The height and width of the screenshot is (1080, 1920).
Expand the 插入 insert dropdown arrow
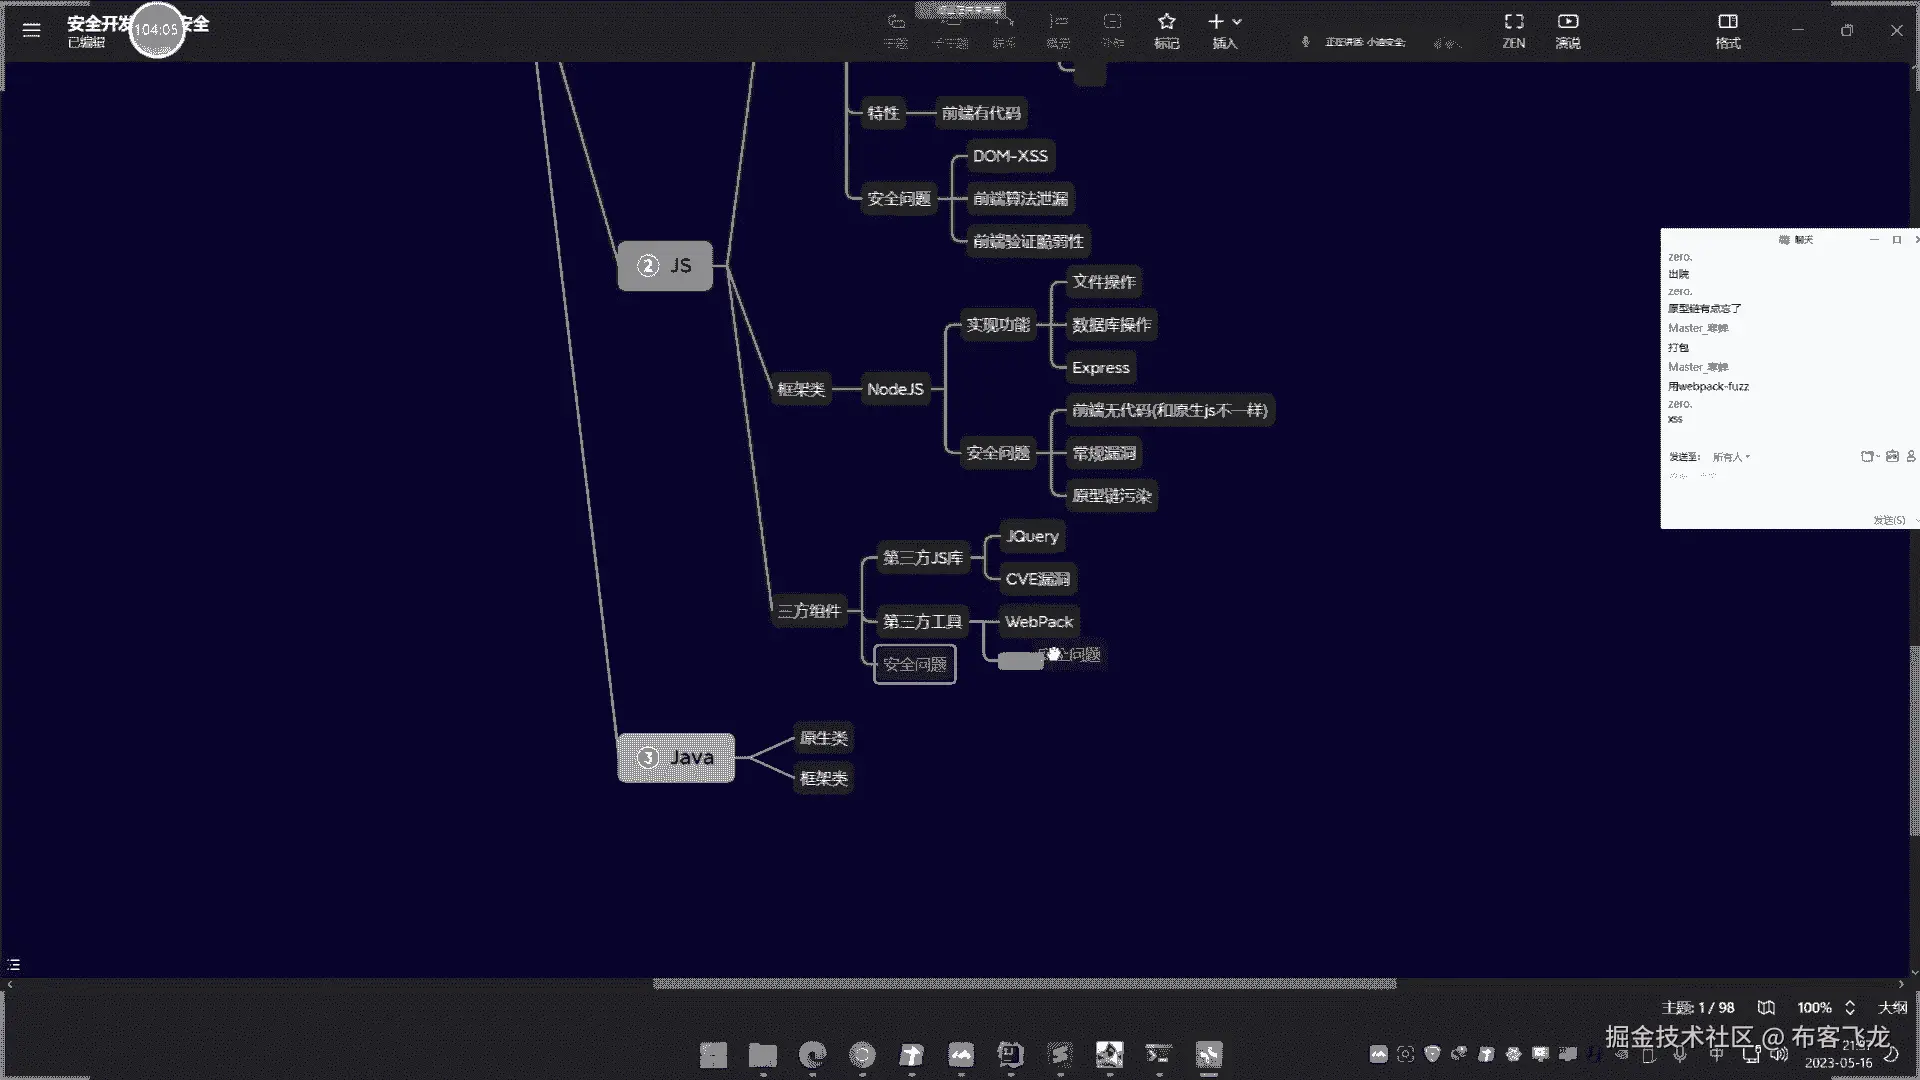[x=1237, y=21]
